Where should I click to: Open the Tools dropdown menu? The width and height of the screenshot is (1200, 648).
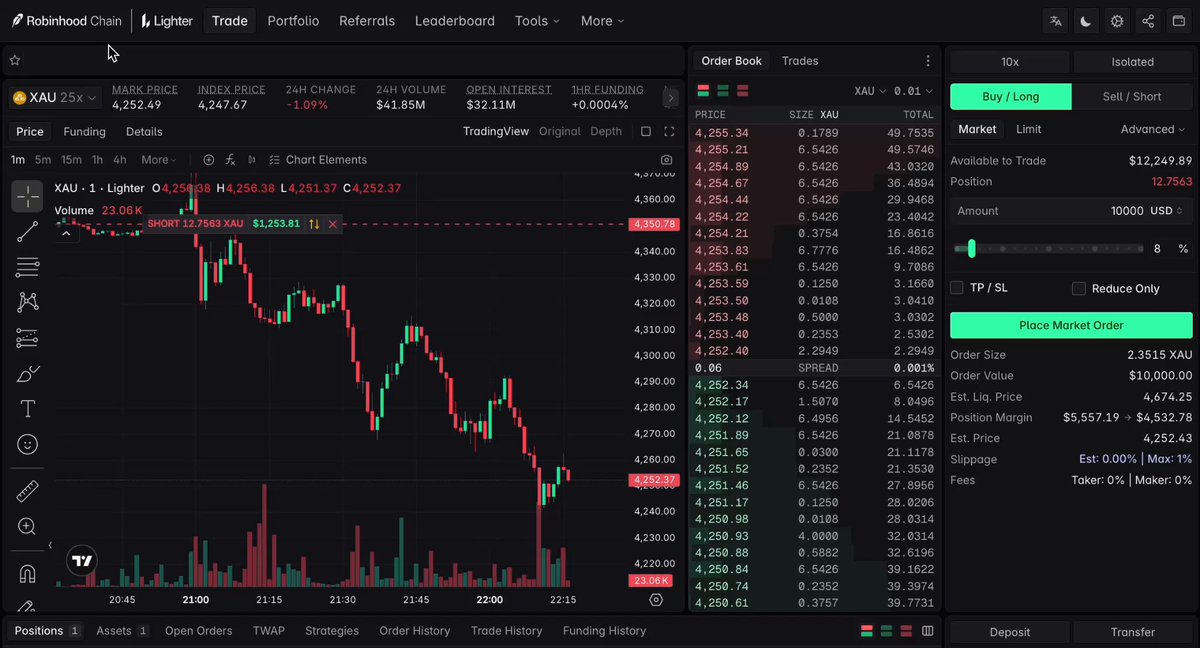tap(537, 21)
